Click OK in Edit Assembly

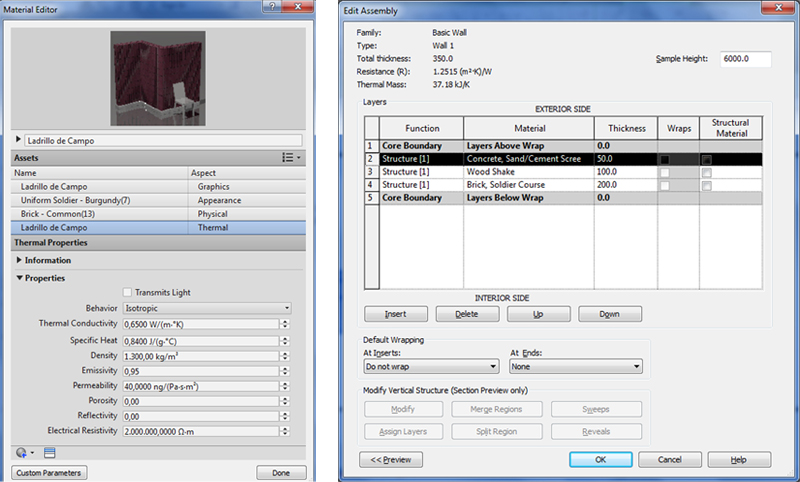(601, 460)
